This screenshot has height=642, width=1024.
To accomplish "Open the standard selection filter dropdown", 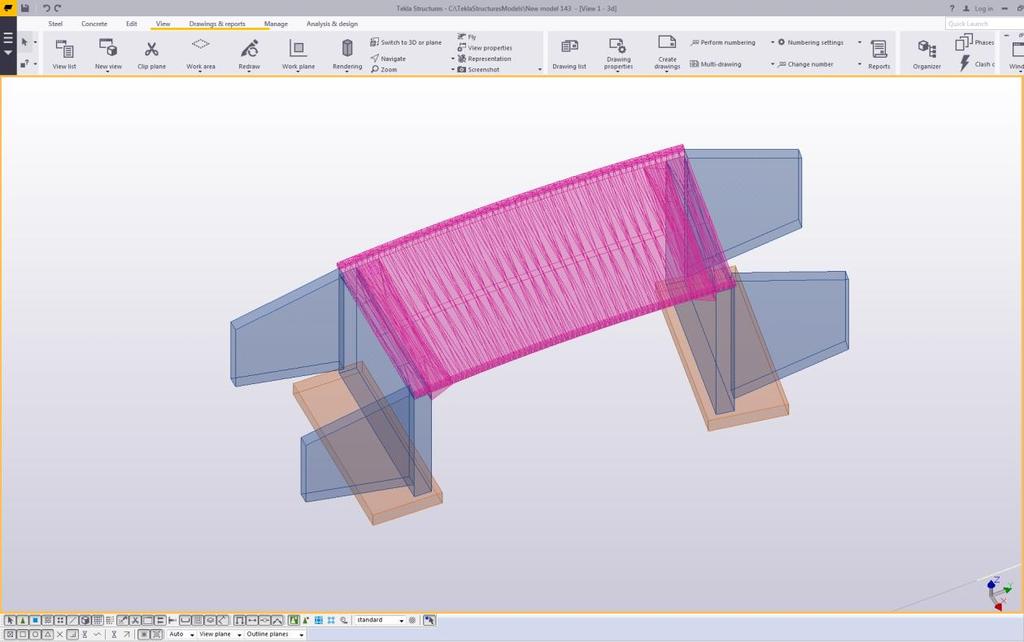I will (379, 620).
